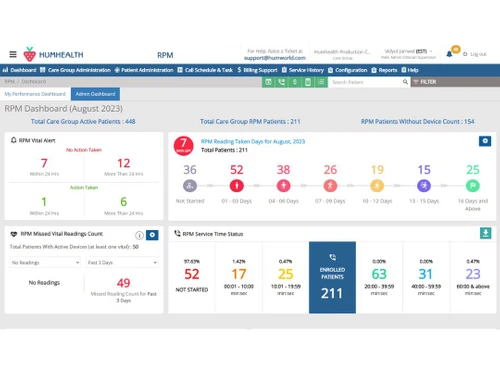Click No Action Taken More Than 24 Hrs count 12
This screenshot has width=500, height=375.
click(x=123, y=163)
